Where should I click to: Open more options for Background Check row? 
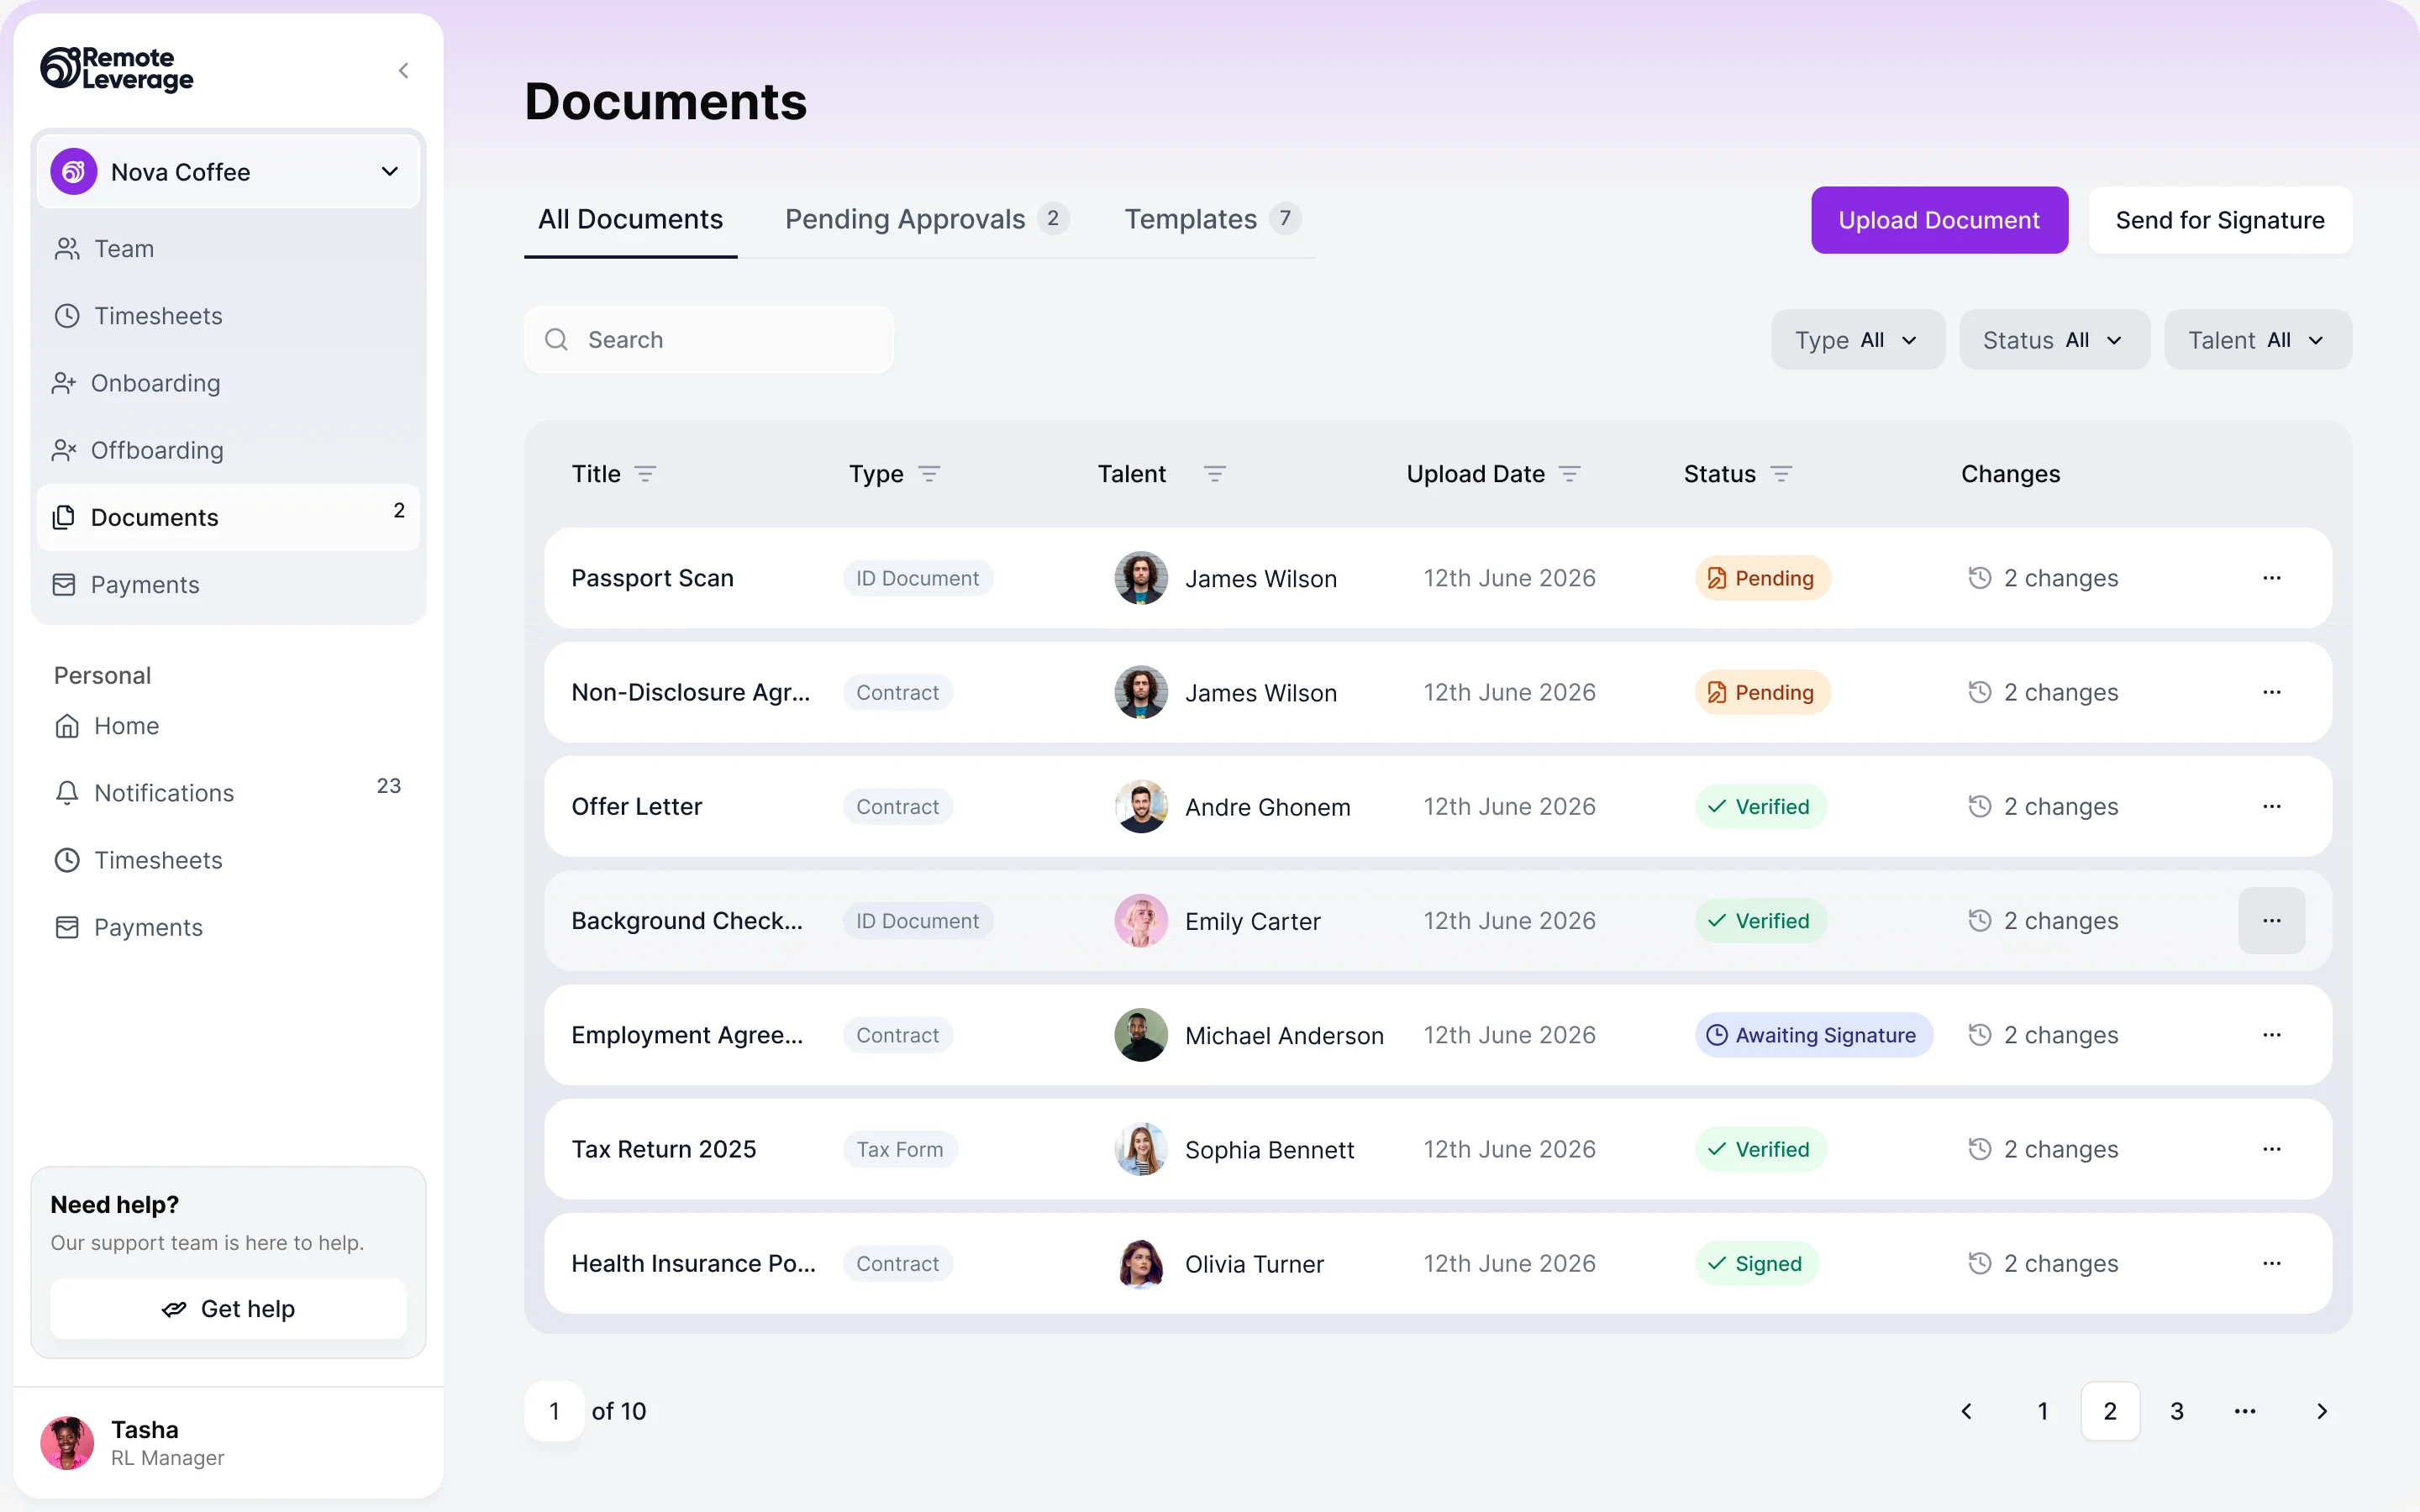pyautogui.click(x=2271, y=920)
